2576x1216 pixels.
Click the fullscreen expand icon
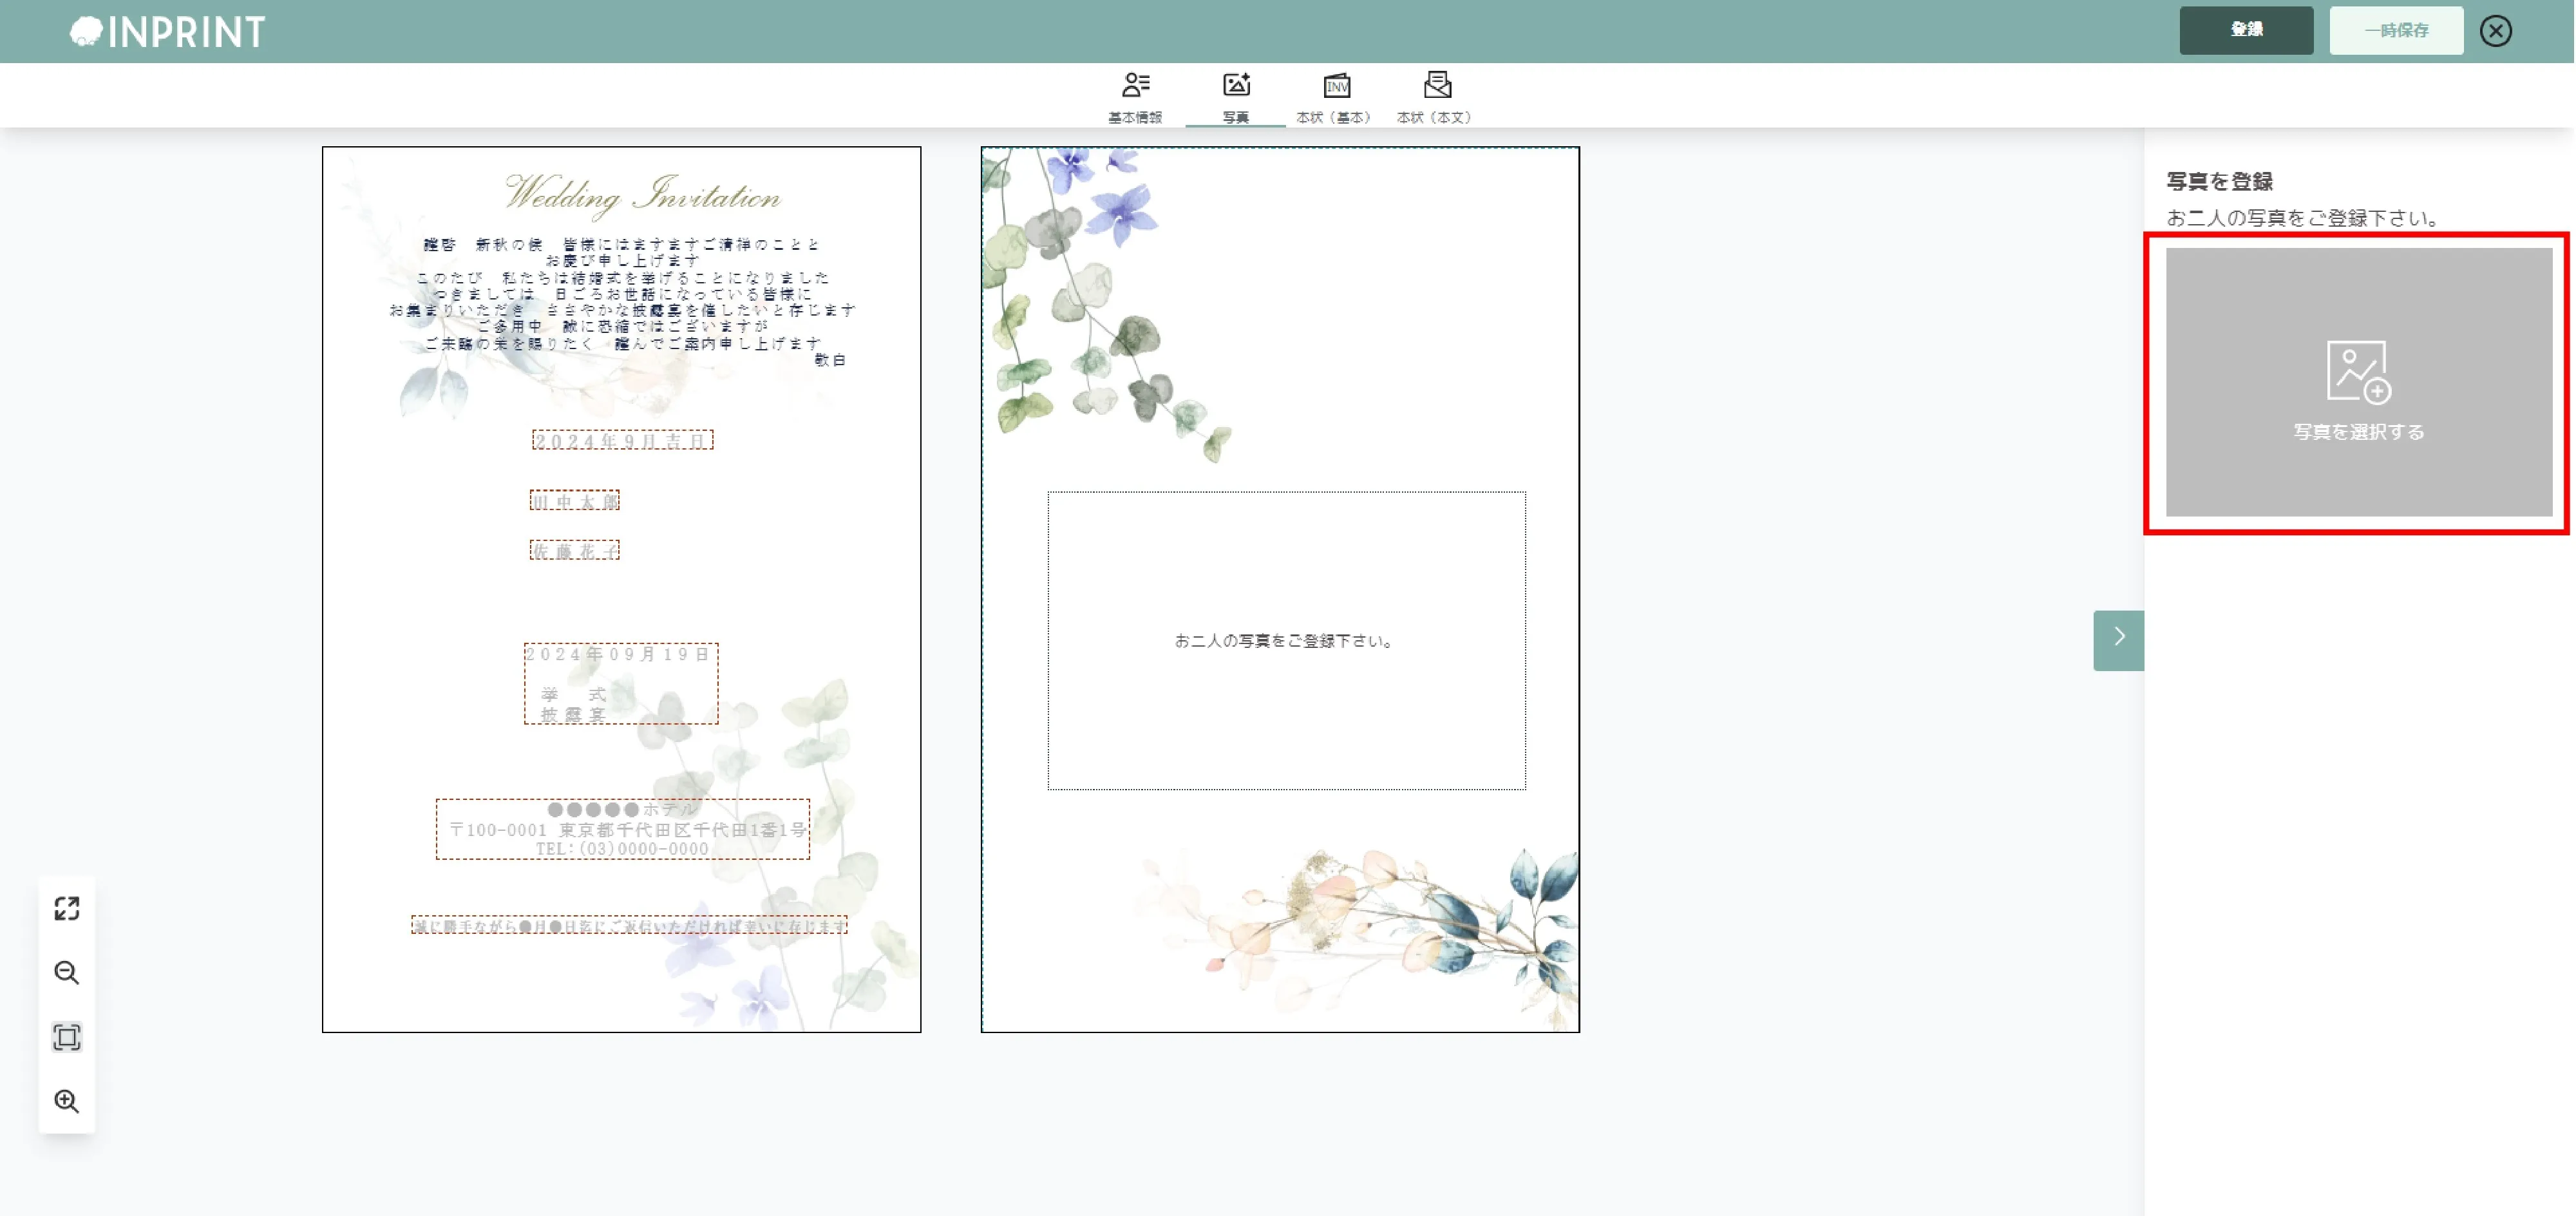(67, 908)
